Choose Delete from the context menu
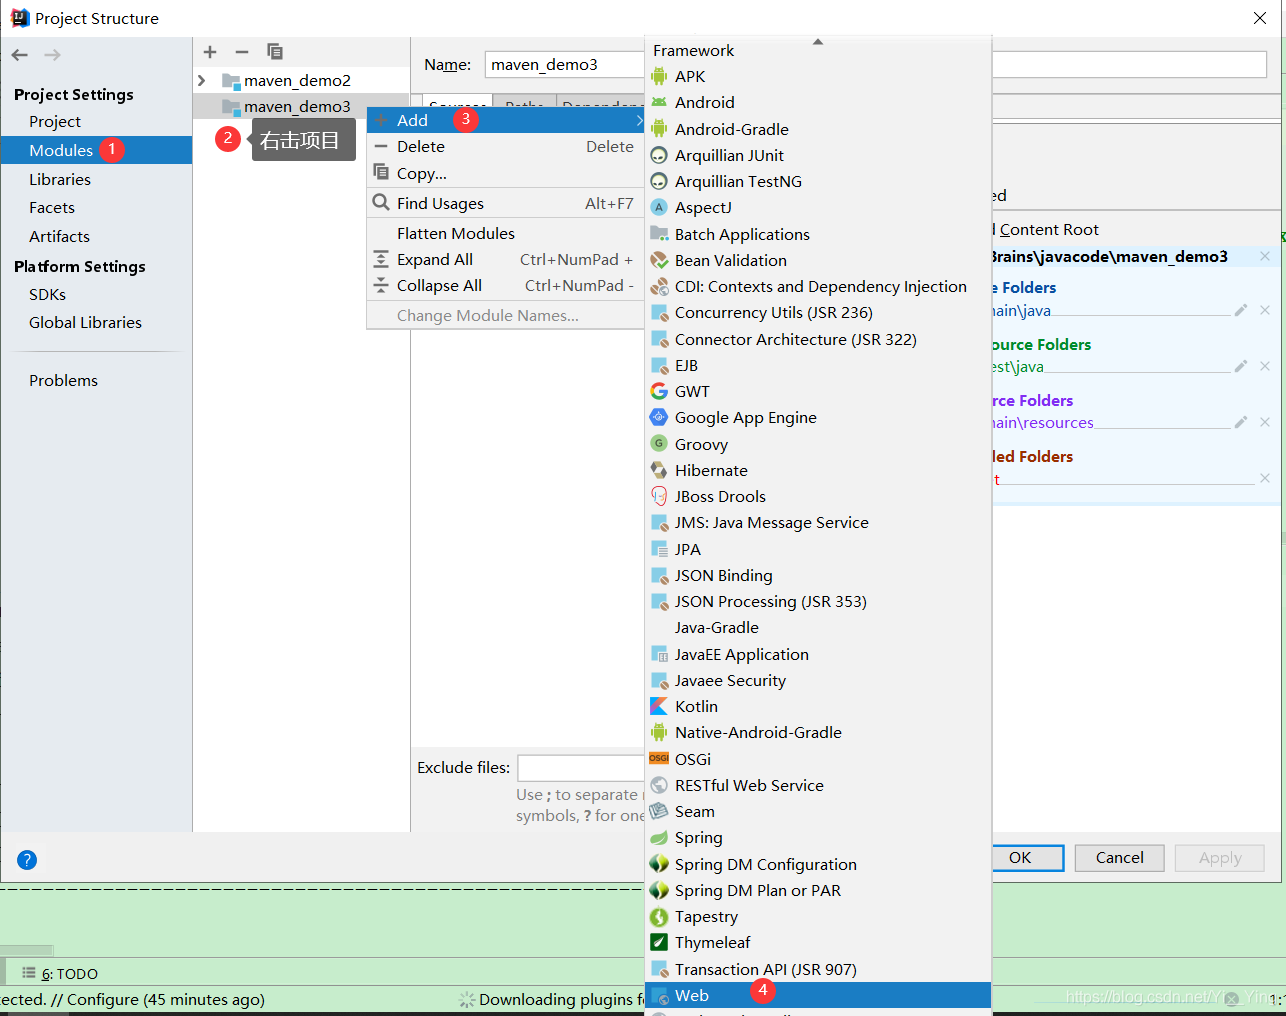 coord(506,146)
